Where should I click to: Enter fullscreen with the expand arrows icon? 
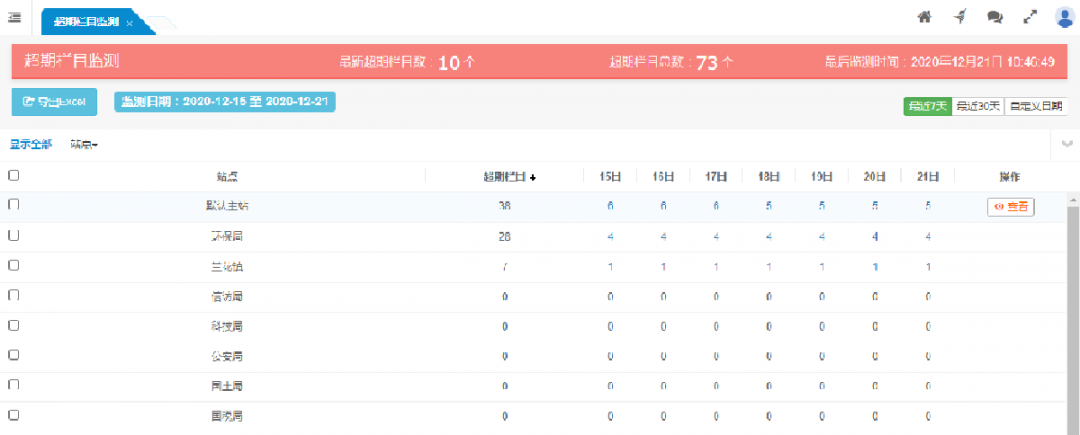coord(1030,17)
